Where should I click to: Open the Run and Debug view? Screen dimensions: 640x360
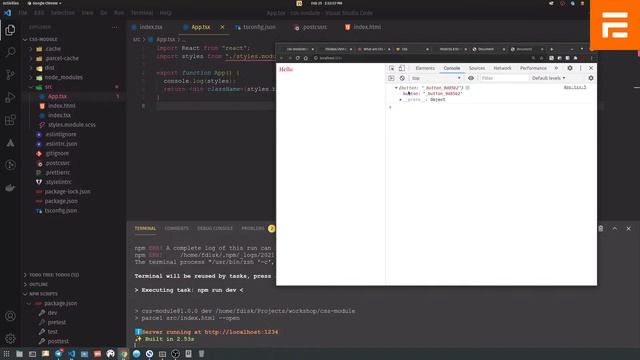(x=10, y=97)
